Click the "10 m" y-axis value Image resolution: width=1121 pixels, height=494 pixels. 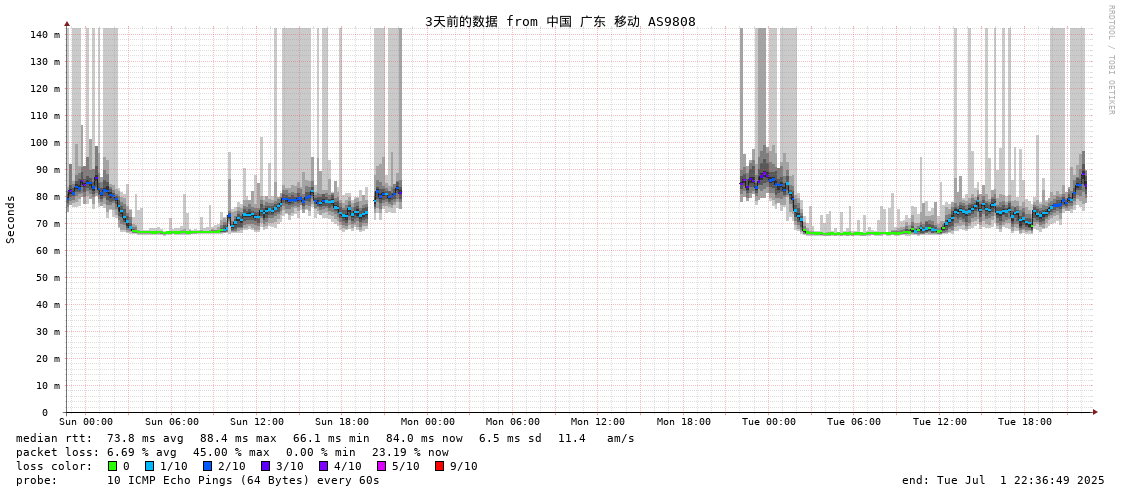[x=49, y=385]
